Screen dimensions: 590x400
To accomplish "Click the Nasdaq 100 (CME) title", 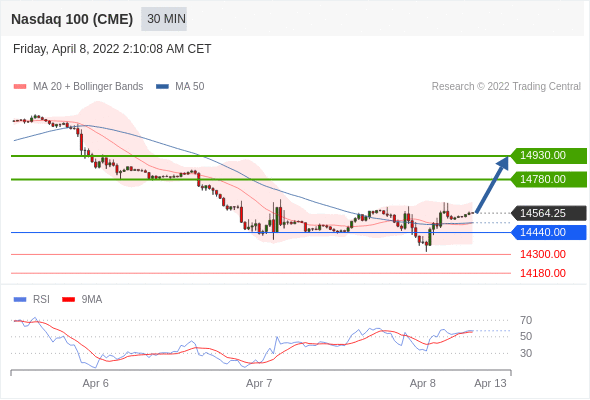I will pyautogui.click(x=72, y=19).
